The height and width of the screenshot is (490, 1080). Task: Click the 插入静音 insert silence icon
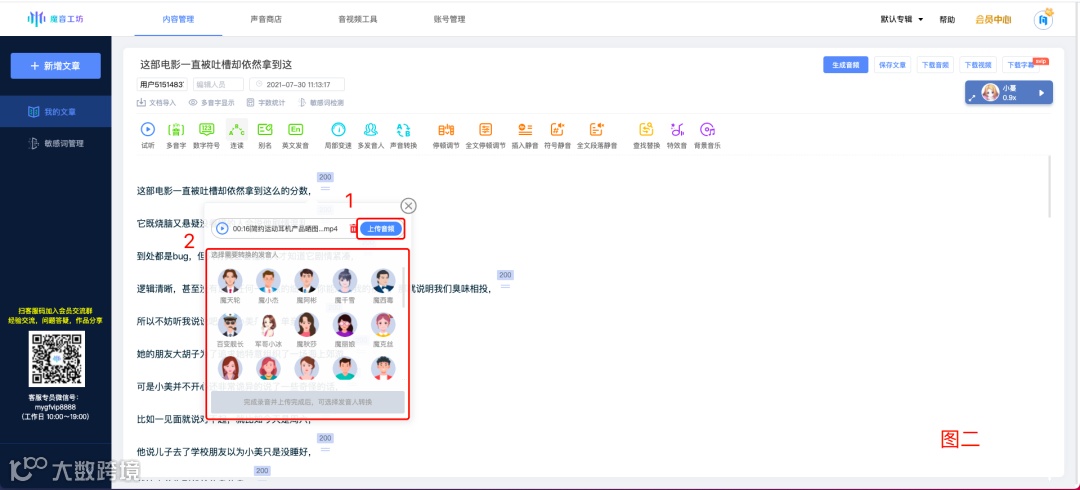[526, 129]
